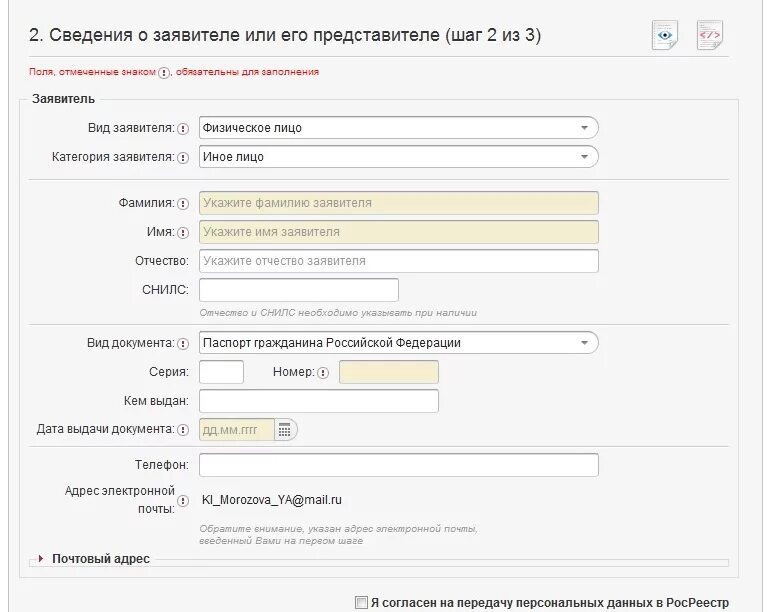Screen dimensions: 772x612
Task: Click into the Серия field
Action: click(x=221, y=372)
